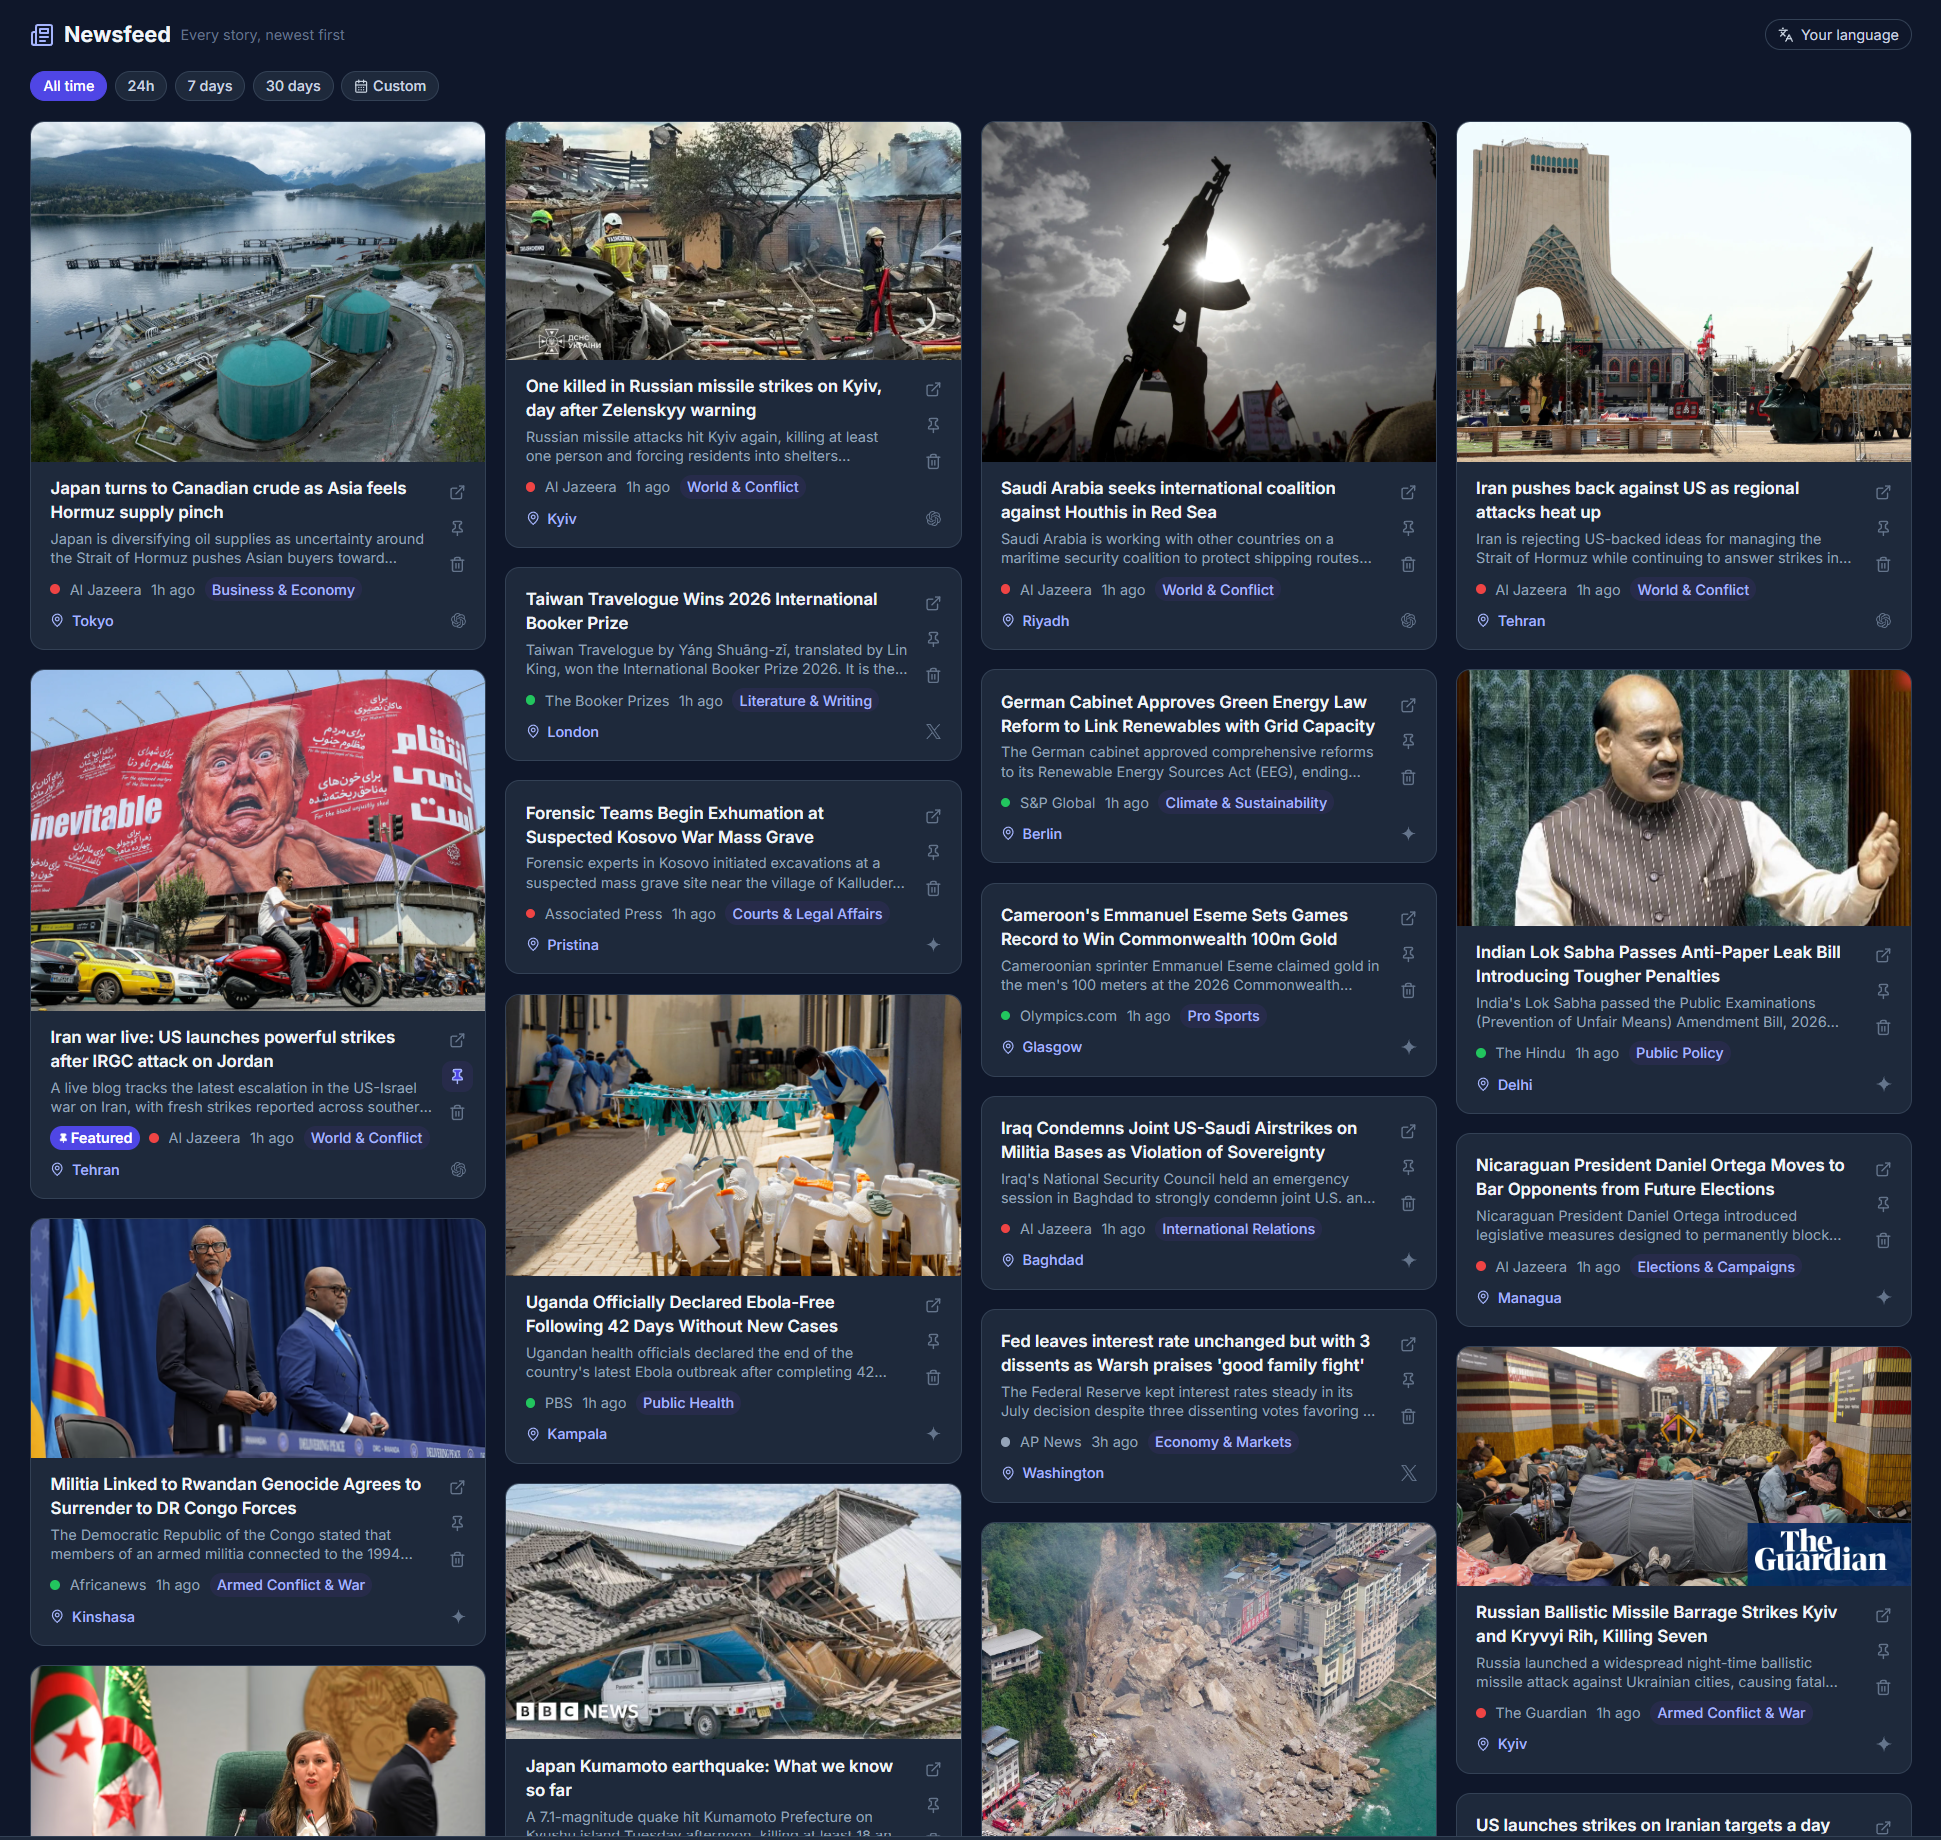
Task: Delete the Taiwan Travelogue Booker Prize story
Action: coord(933,675)
